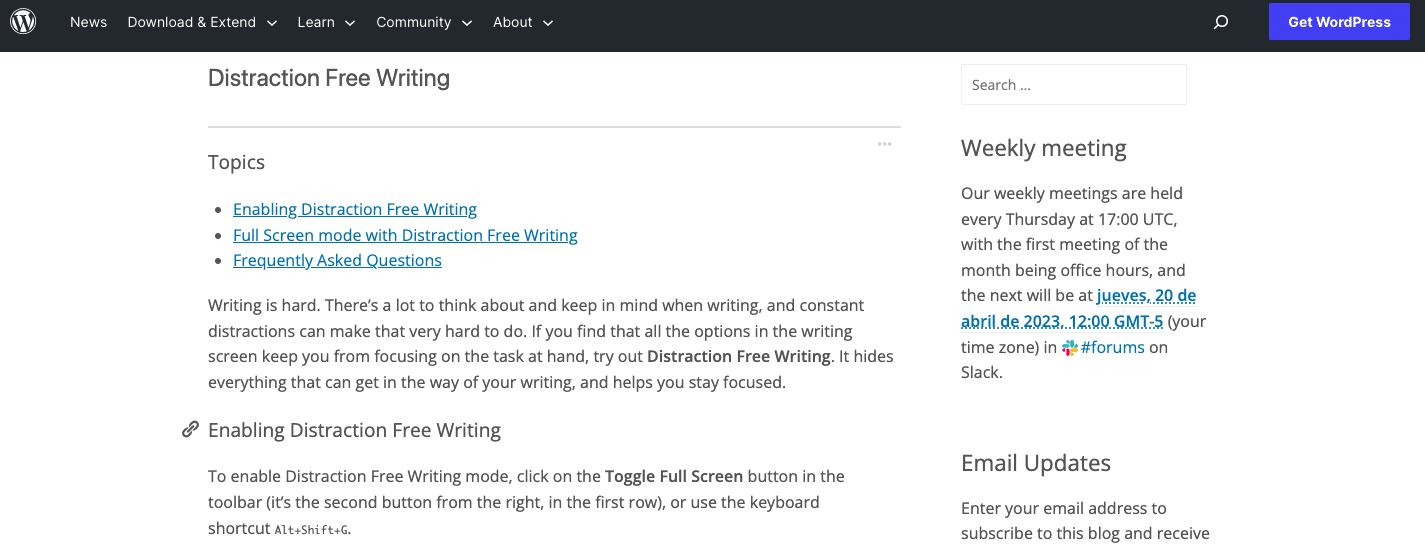Click the Enabling Distraction Free Writing section heading
The image size is (1425, 552).
tap(354, 430)
